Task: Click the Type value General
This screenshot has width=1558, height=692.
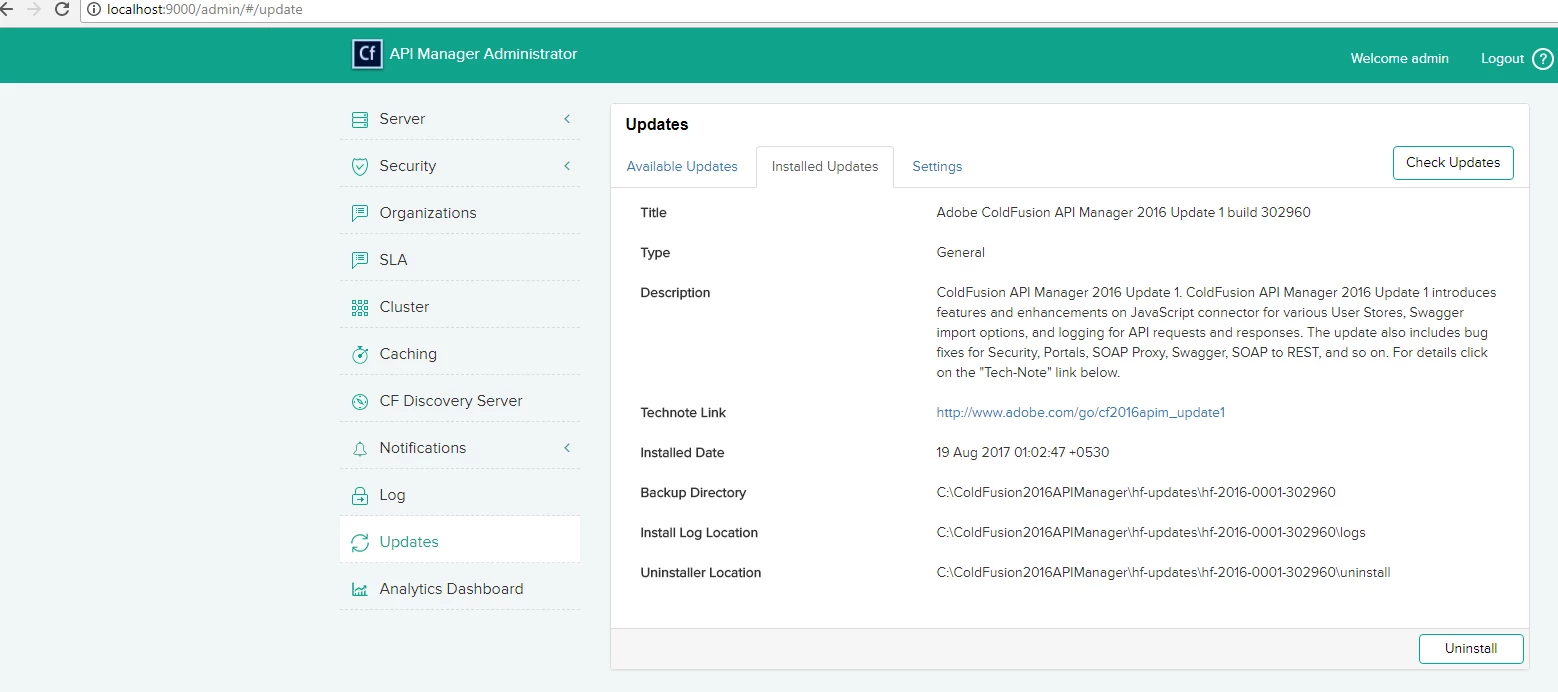Action: (961, 253)
